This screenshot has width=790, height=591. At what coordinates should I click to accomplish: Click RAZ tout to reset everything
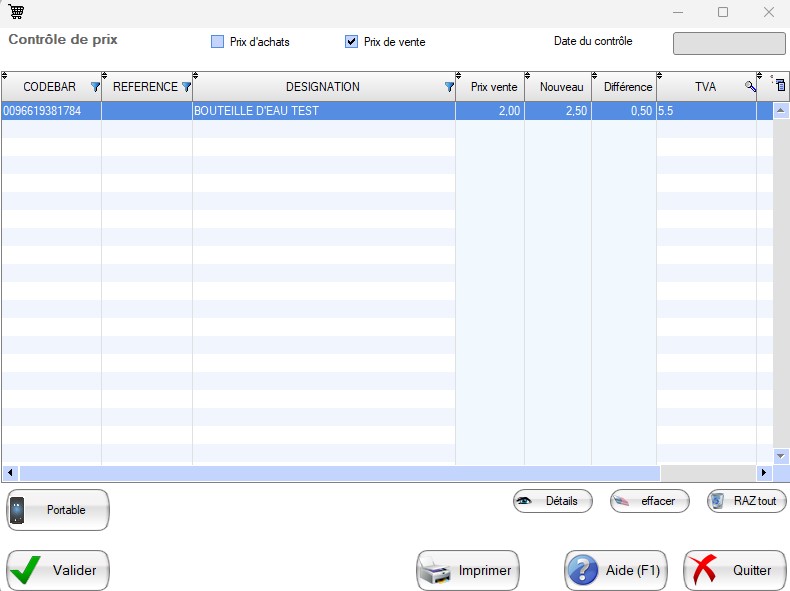(746, 501)
